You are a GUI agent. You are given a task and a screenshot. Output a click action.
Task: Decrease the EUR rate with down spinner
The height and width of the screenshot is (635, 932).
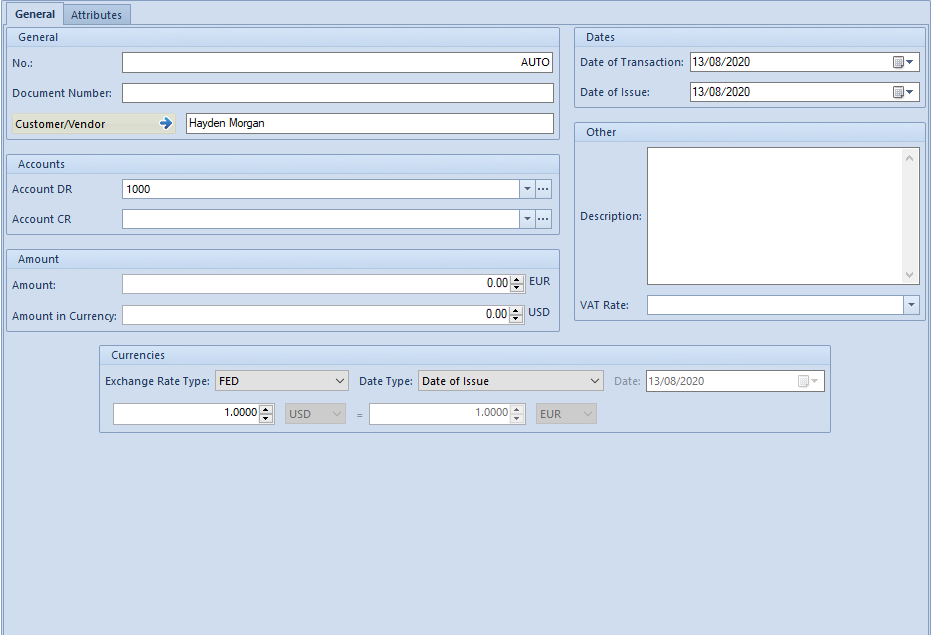point(517,418)
